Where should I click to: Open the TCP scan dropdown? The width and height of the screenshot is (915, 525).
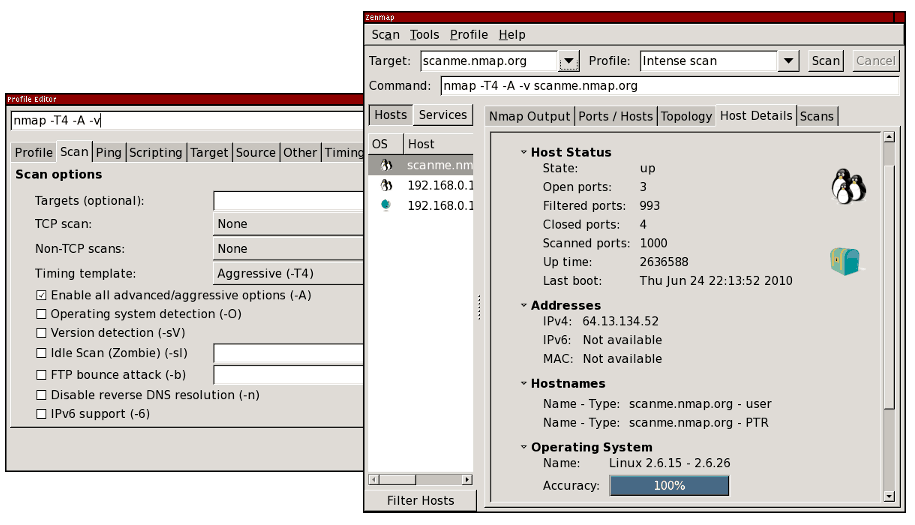pyautogui.click(x=288, y=224)
